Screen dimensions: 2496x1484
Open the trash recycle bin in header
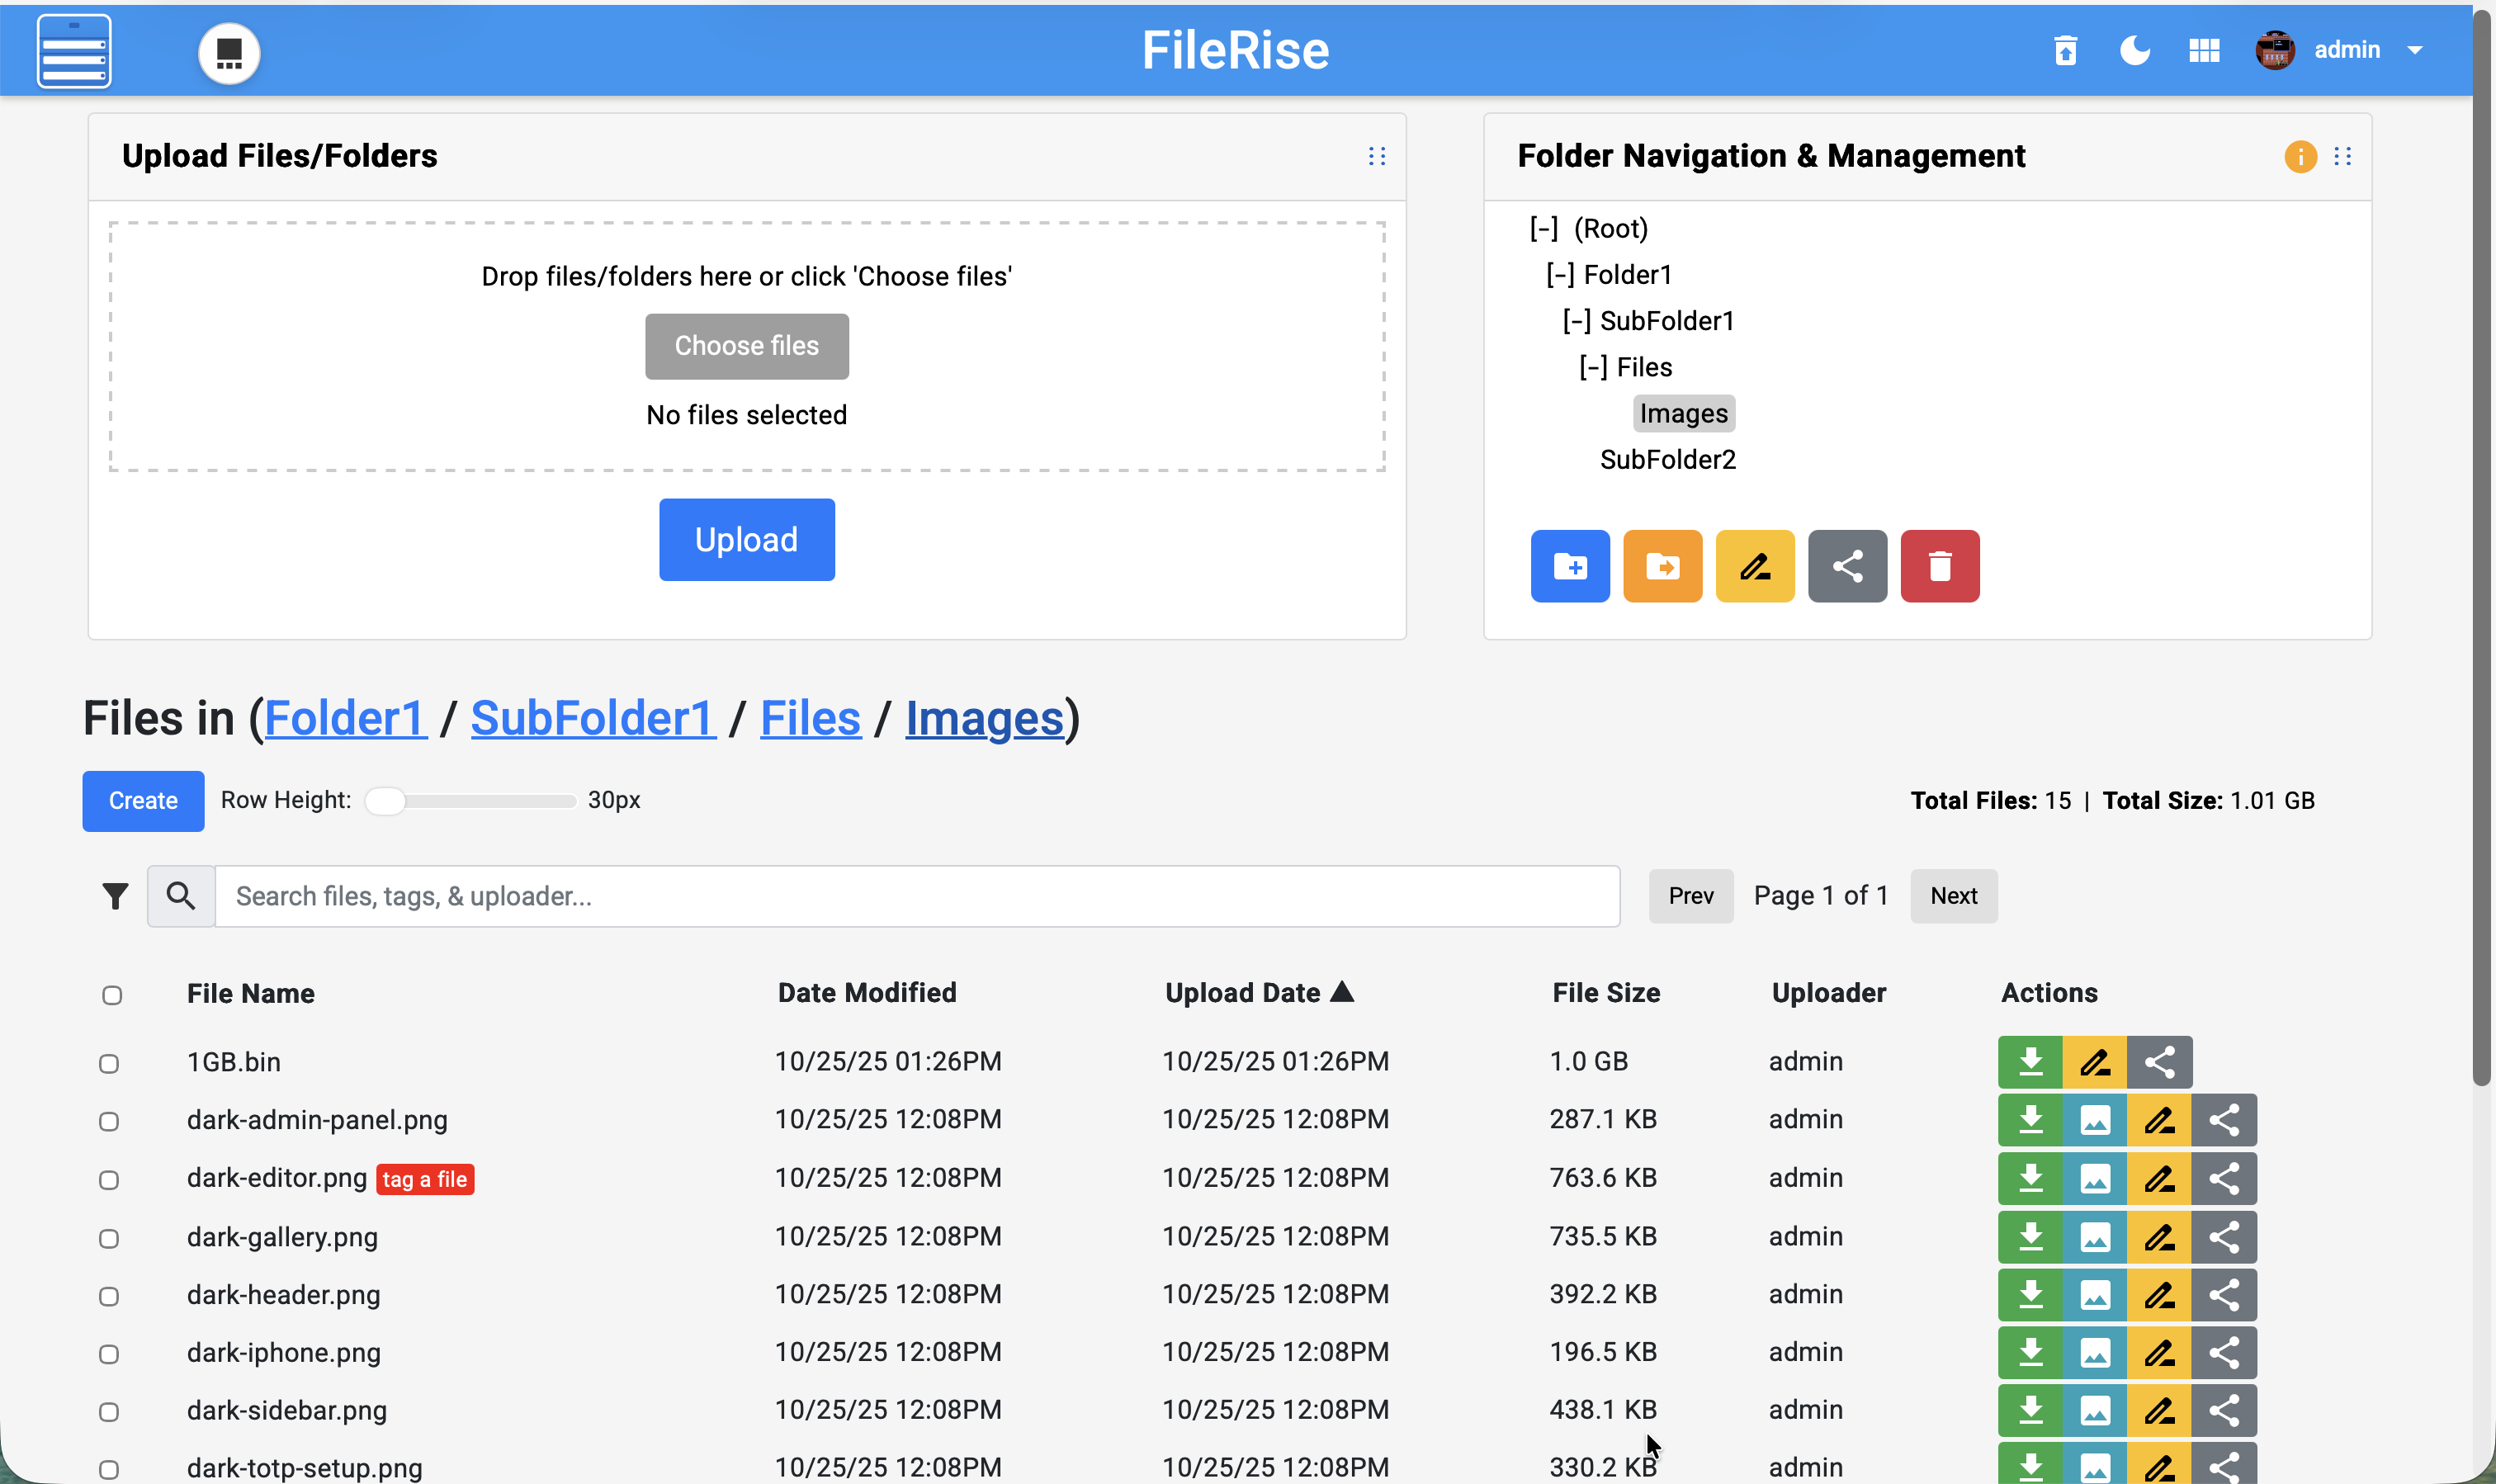click(x=2065, y=50)
